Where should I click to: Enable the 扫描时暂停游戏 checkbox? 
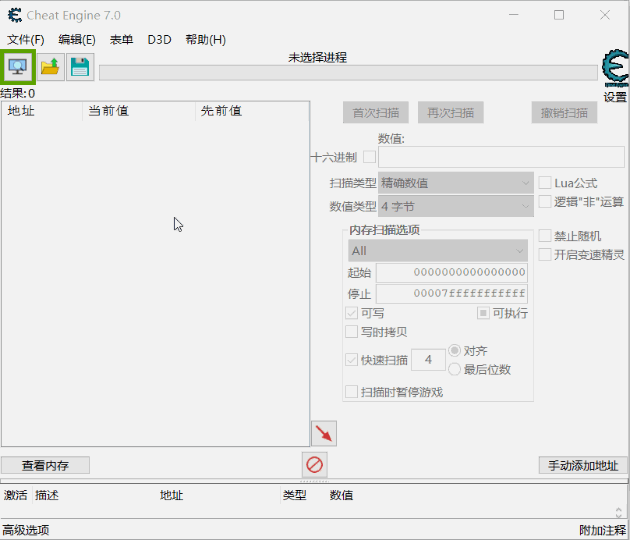[x=352, y=391]
